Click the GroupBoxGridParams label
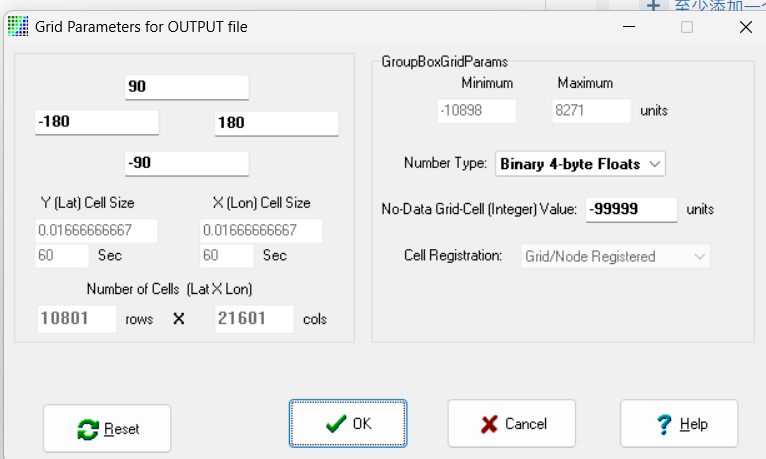Image resolution: width=766 pixels, height=459 pixels. (445, 62)
